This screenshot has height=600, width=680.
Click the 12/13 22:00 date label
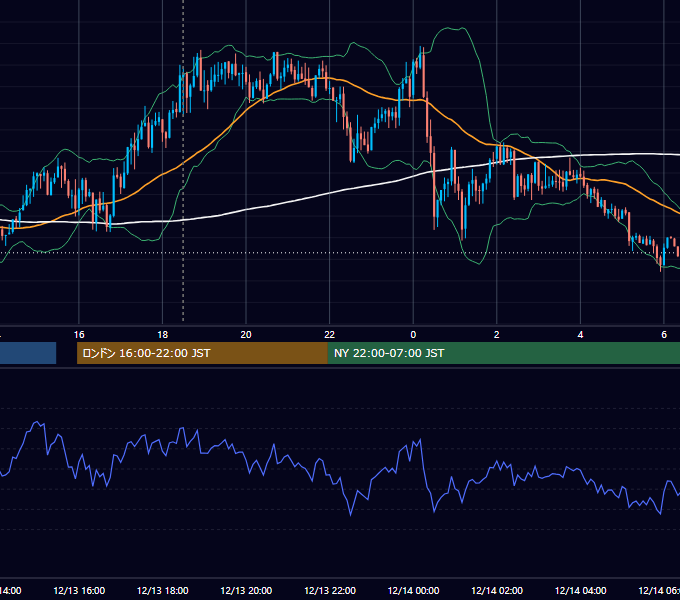(x=330, y=590)
